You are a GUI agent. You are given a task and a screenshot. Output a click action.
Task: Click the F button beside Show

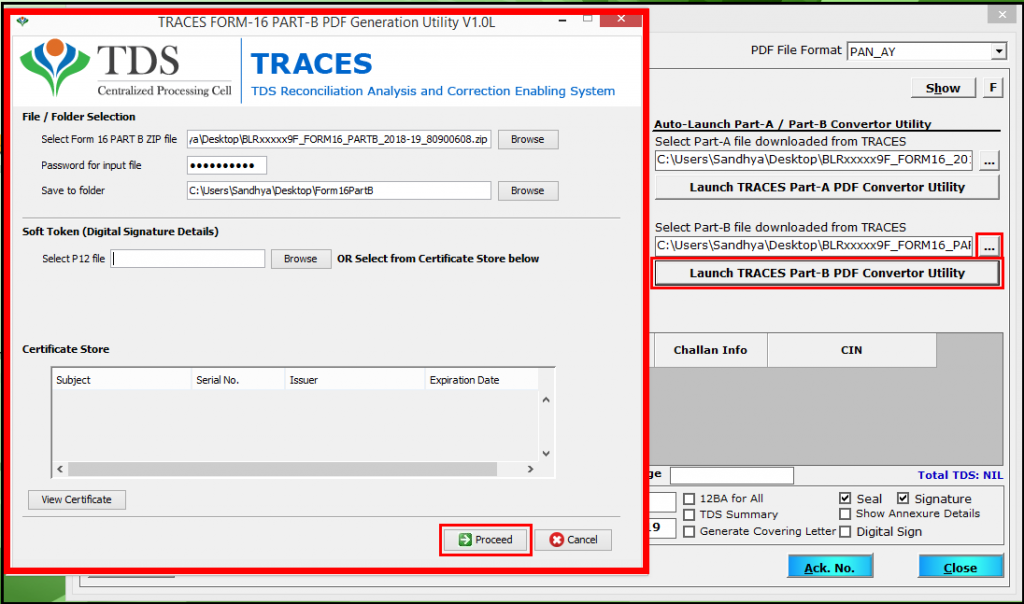pos(993,87)
